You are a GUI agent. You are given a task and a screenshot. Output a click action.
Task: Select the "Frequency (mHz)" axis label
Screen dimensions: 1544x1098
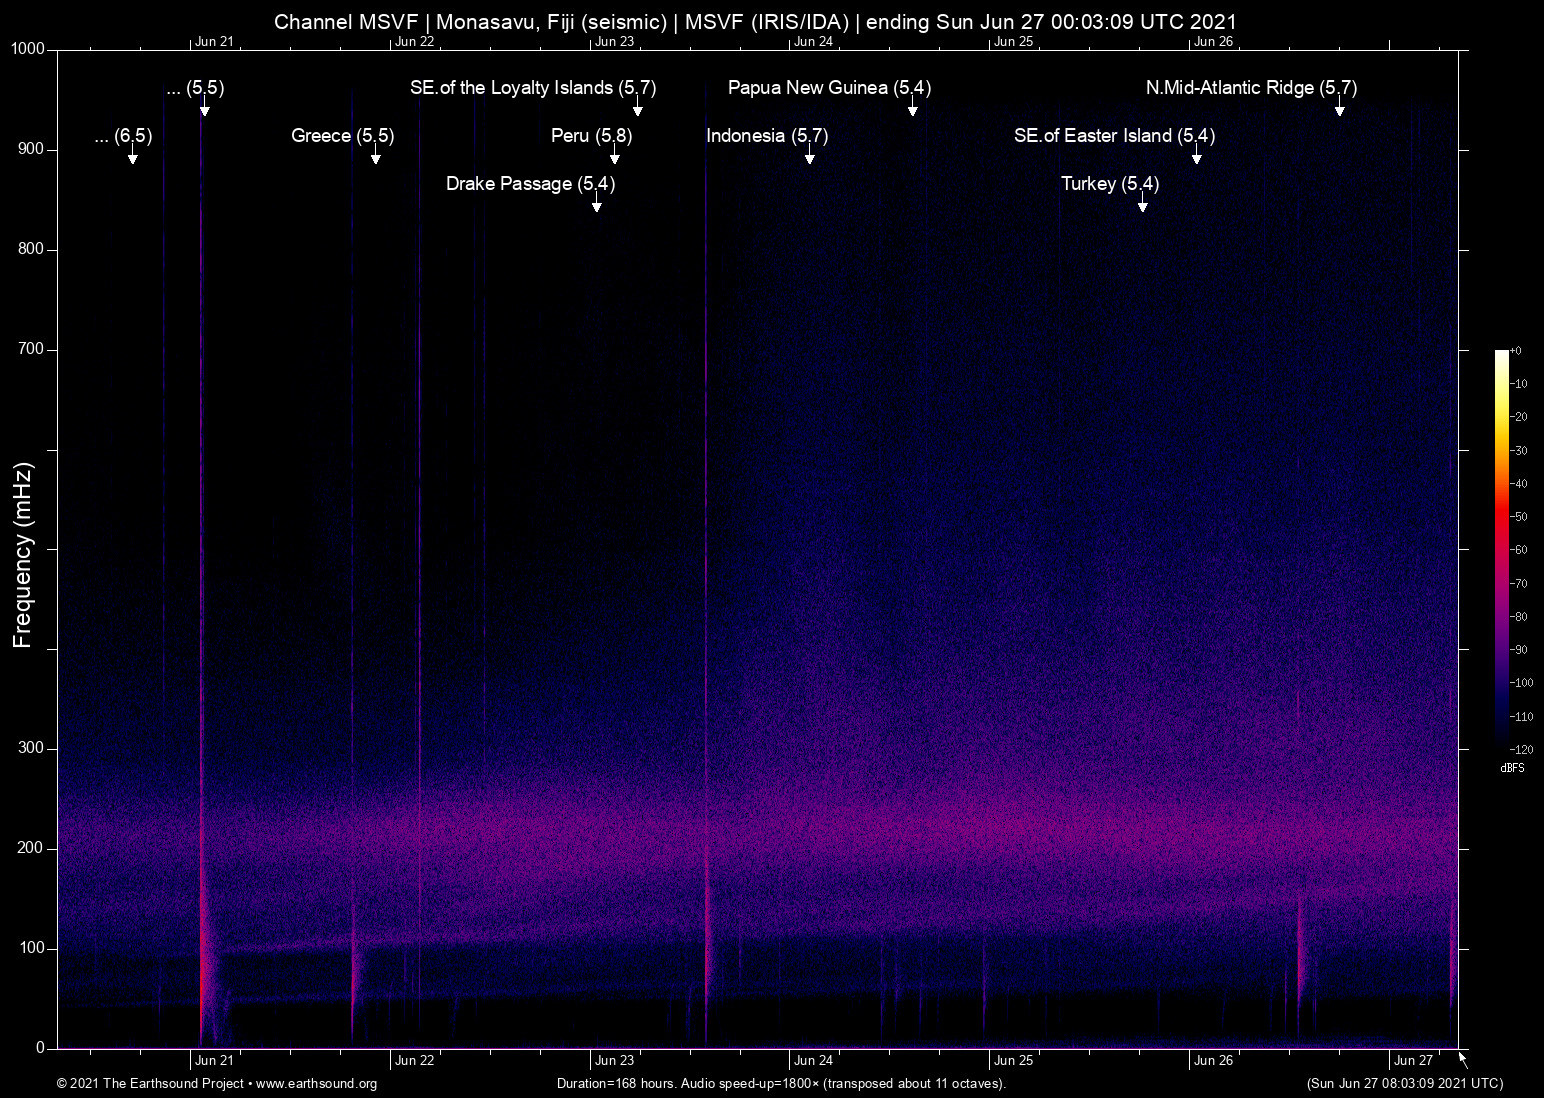pos(23,555)
